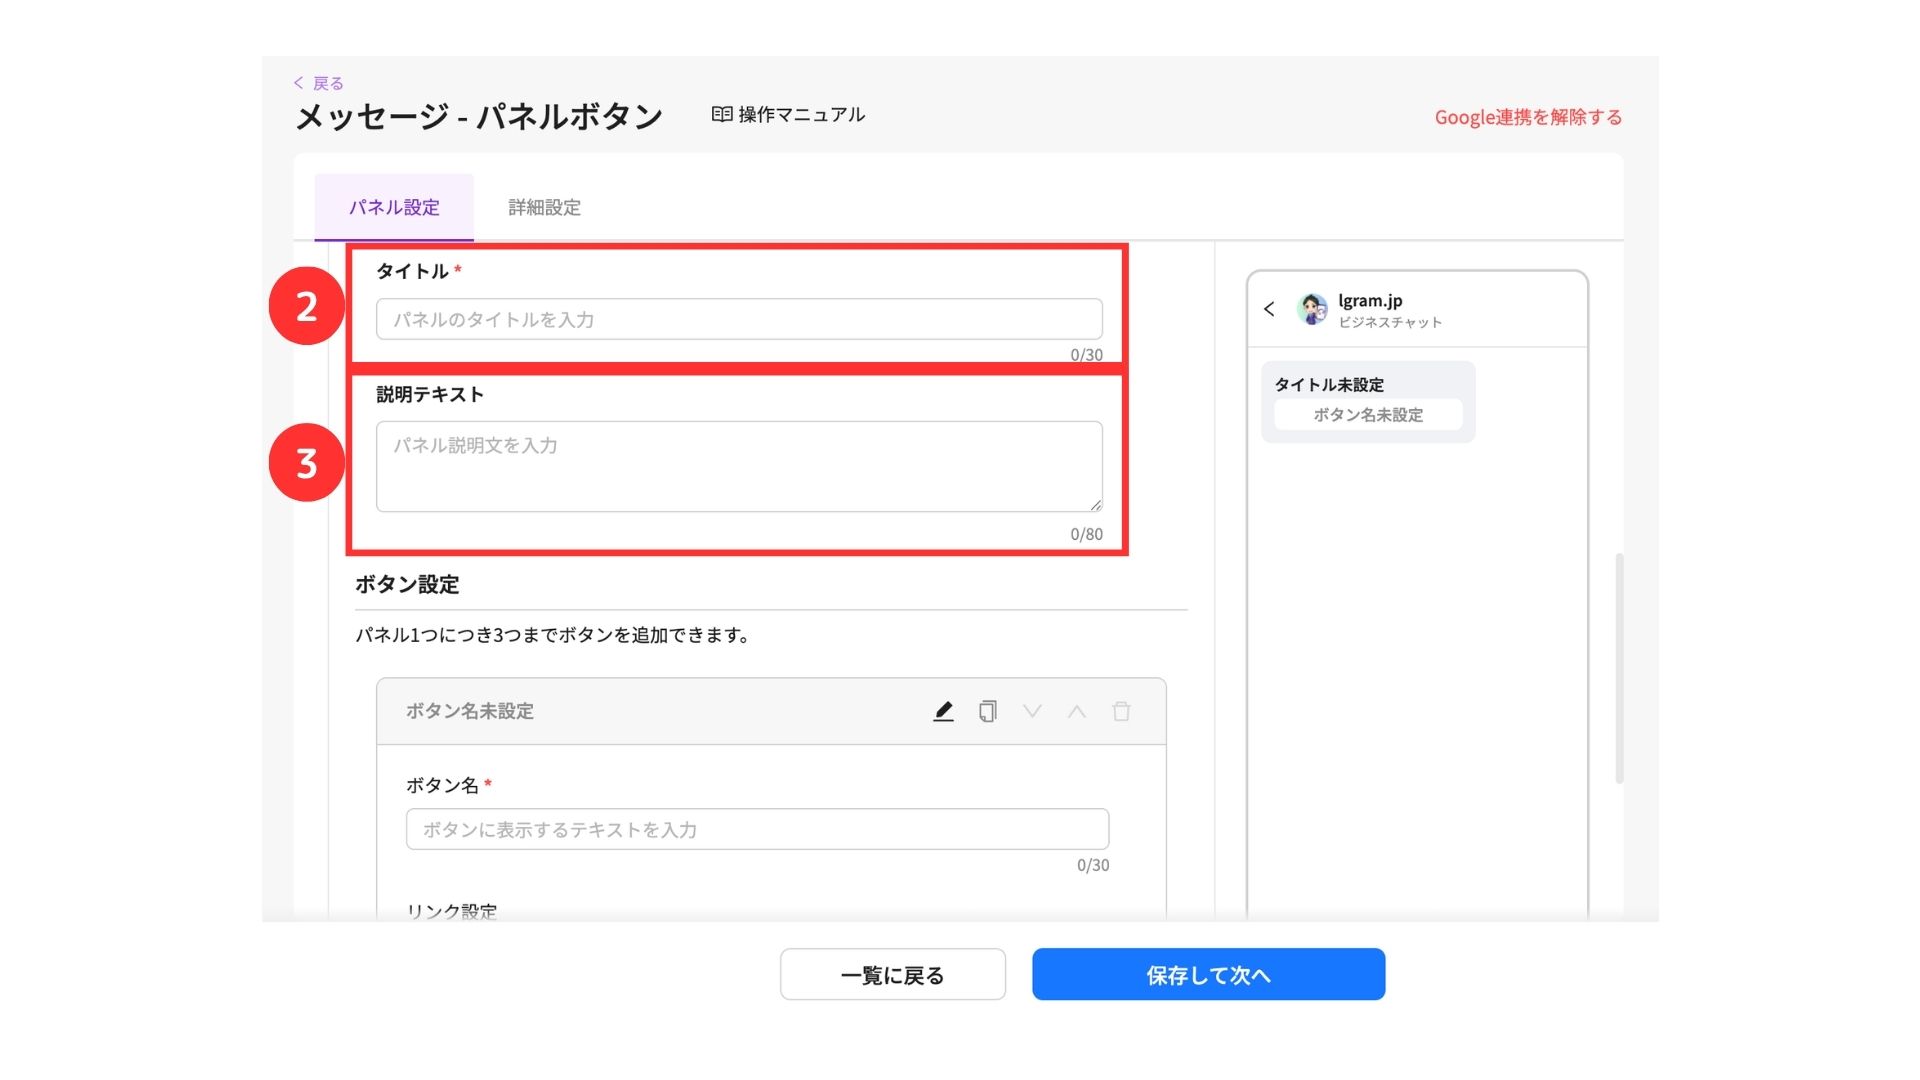Click the trash delete icon

1121,711
